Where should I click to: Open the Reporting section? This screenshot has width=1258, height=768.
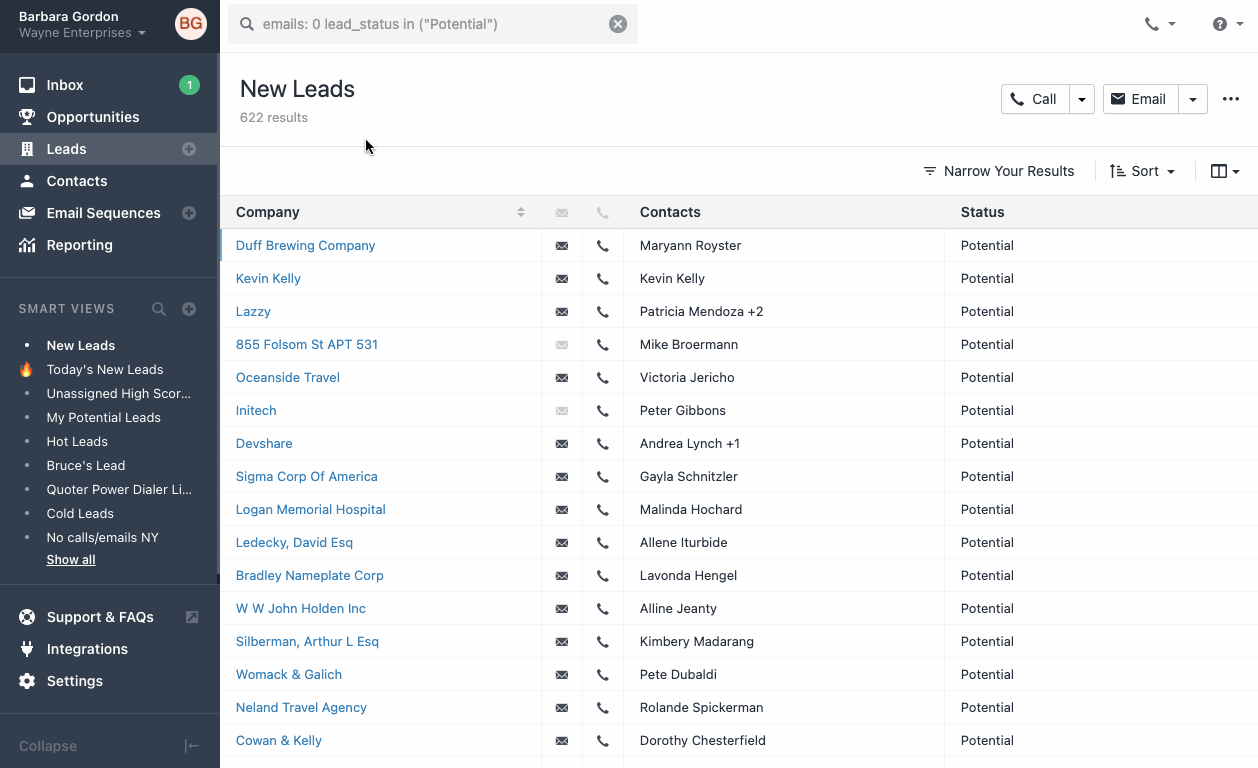point(78,245)
